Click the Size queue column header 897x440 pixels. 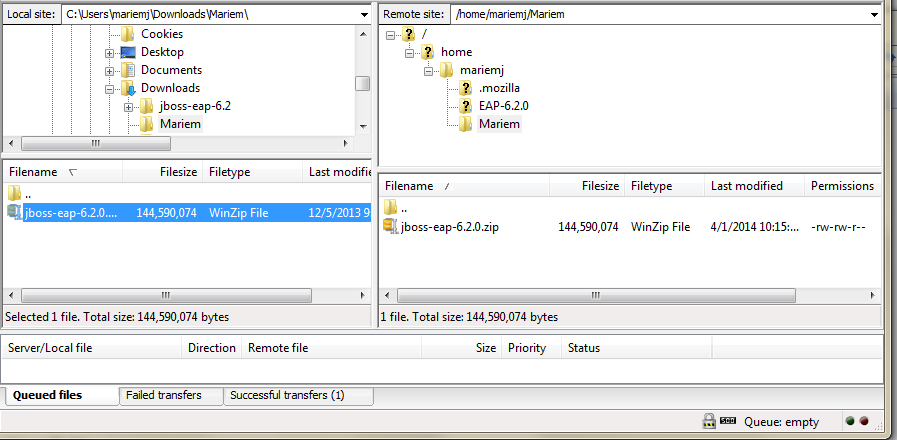[x=462, y=348]
